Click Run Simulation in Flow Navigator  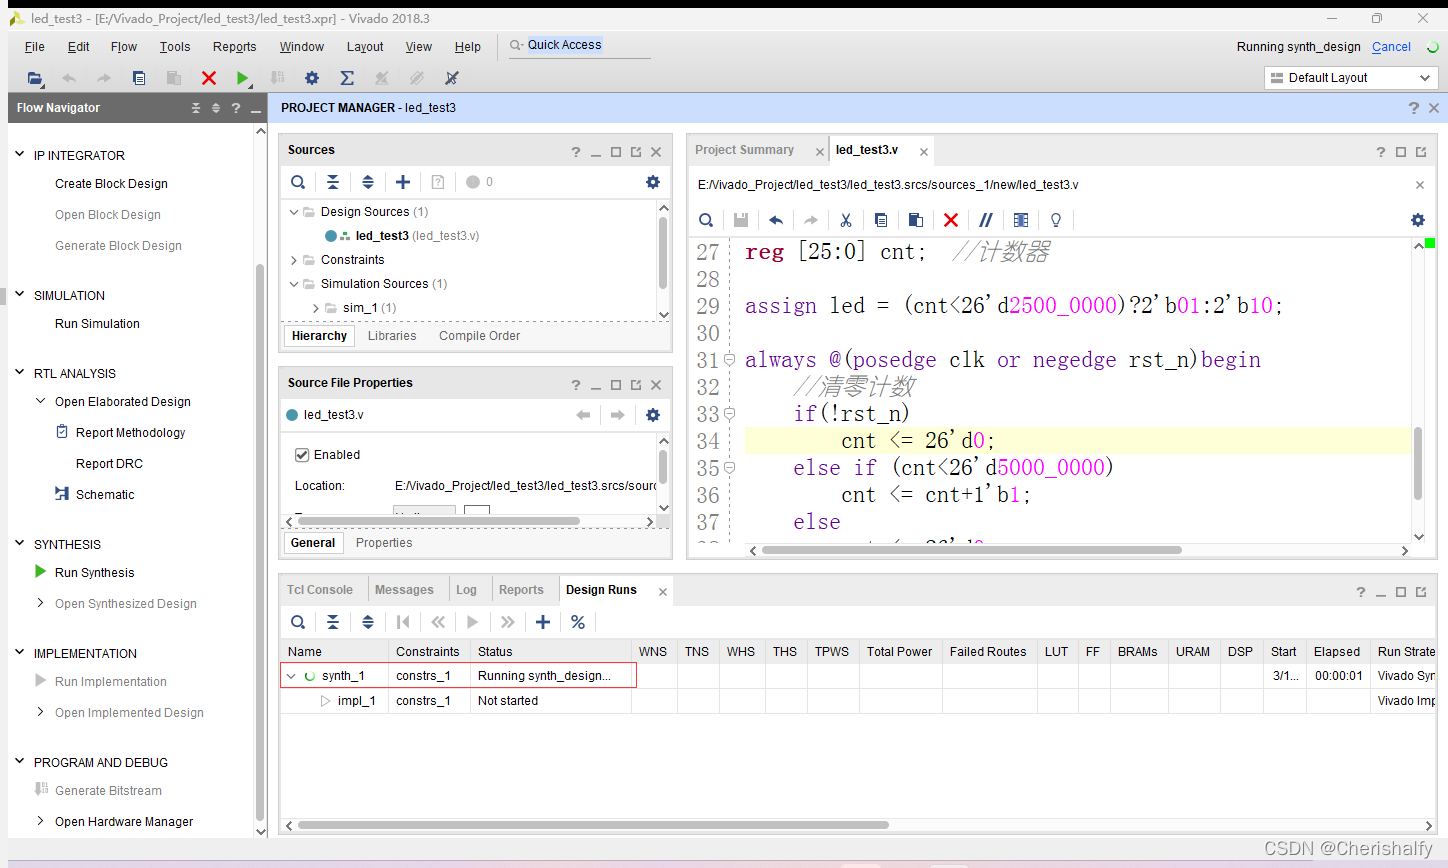(x=97, y=324)
